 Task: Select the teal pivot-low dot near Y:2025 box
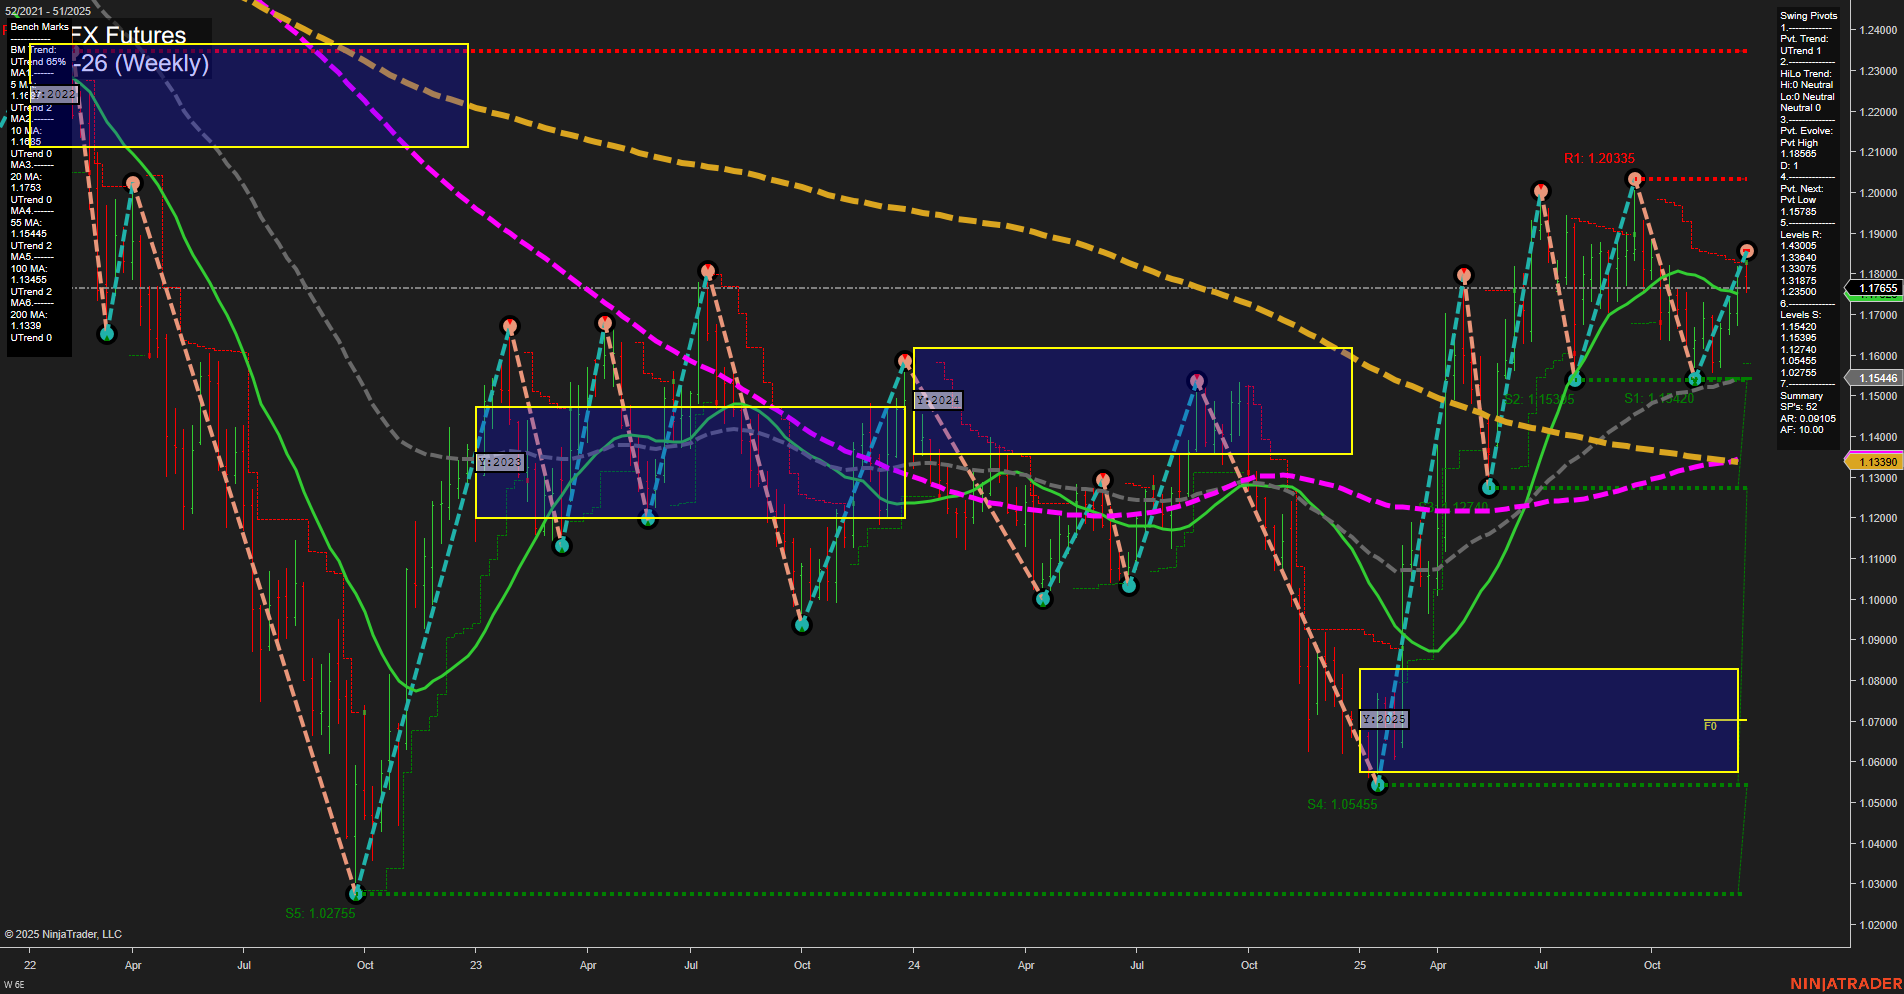1377,784
